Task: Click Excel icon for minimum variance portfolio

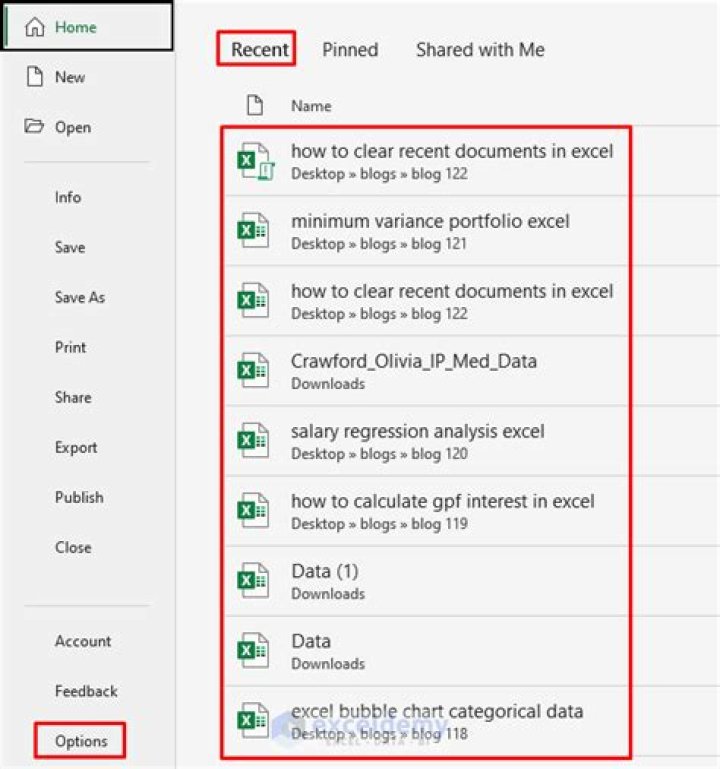Action: (253, 230)
